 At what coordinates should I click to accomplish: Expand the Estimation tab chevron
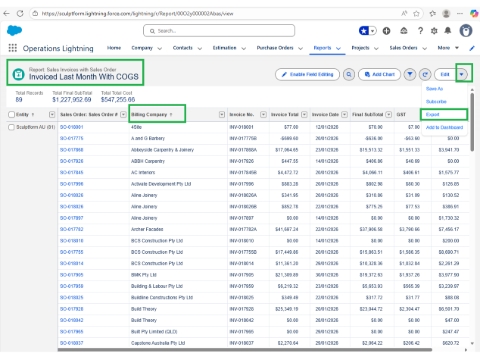(x=244, y=48)
